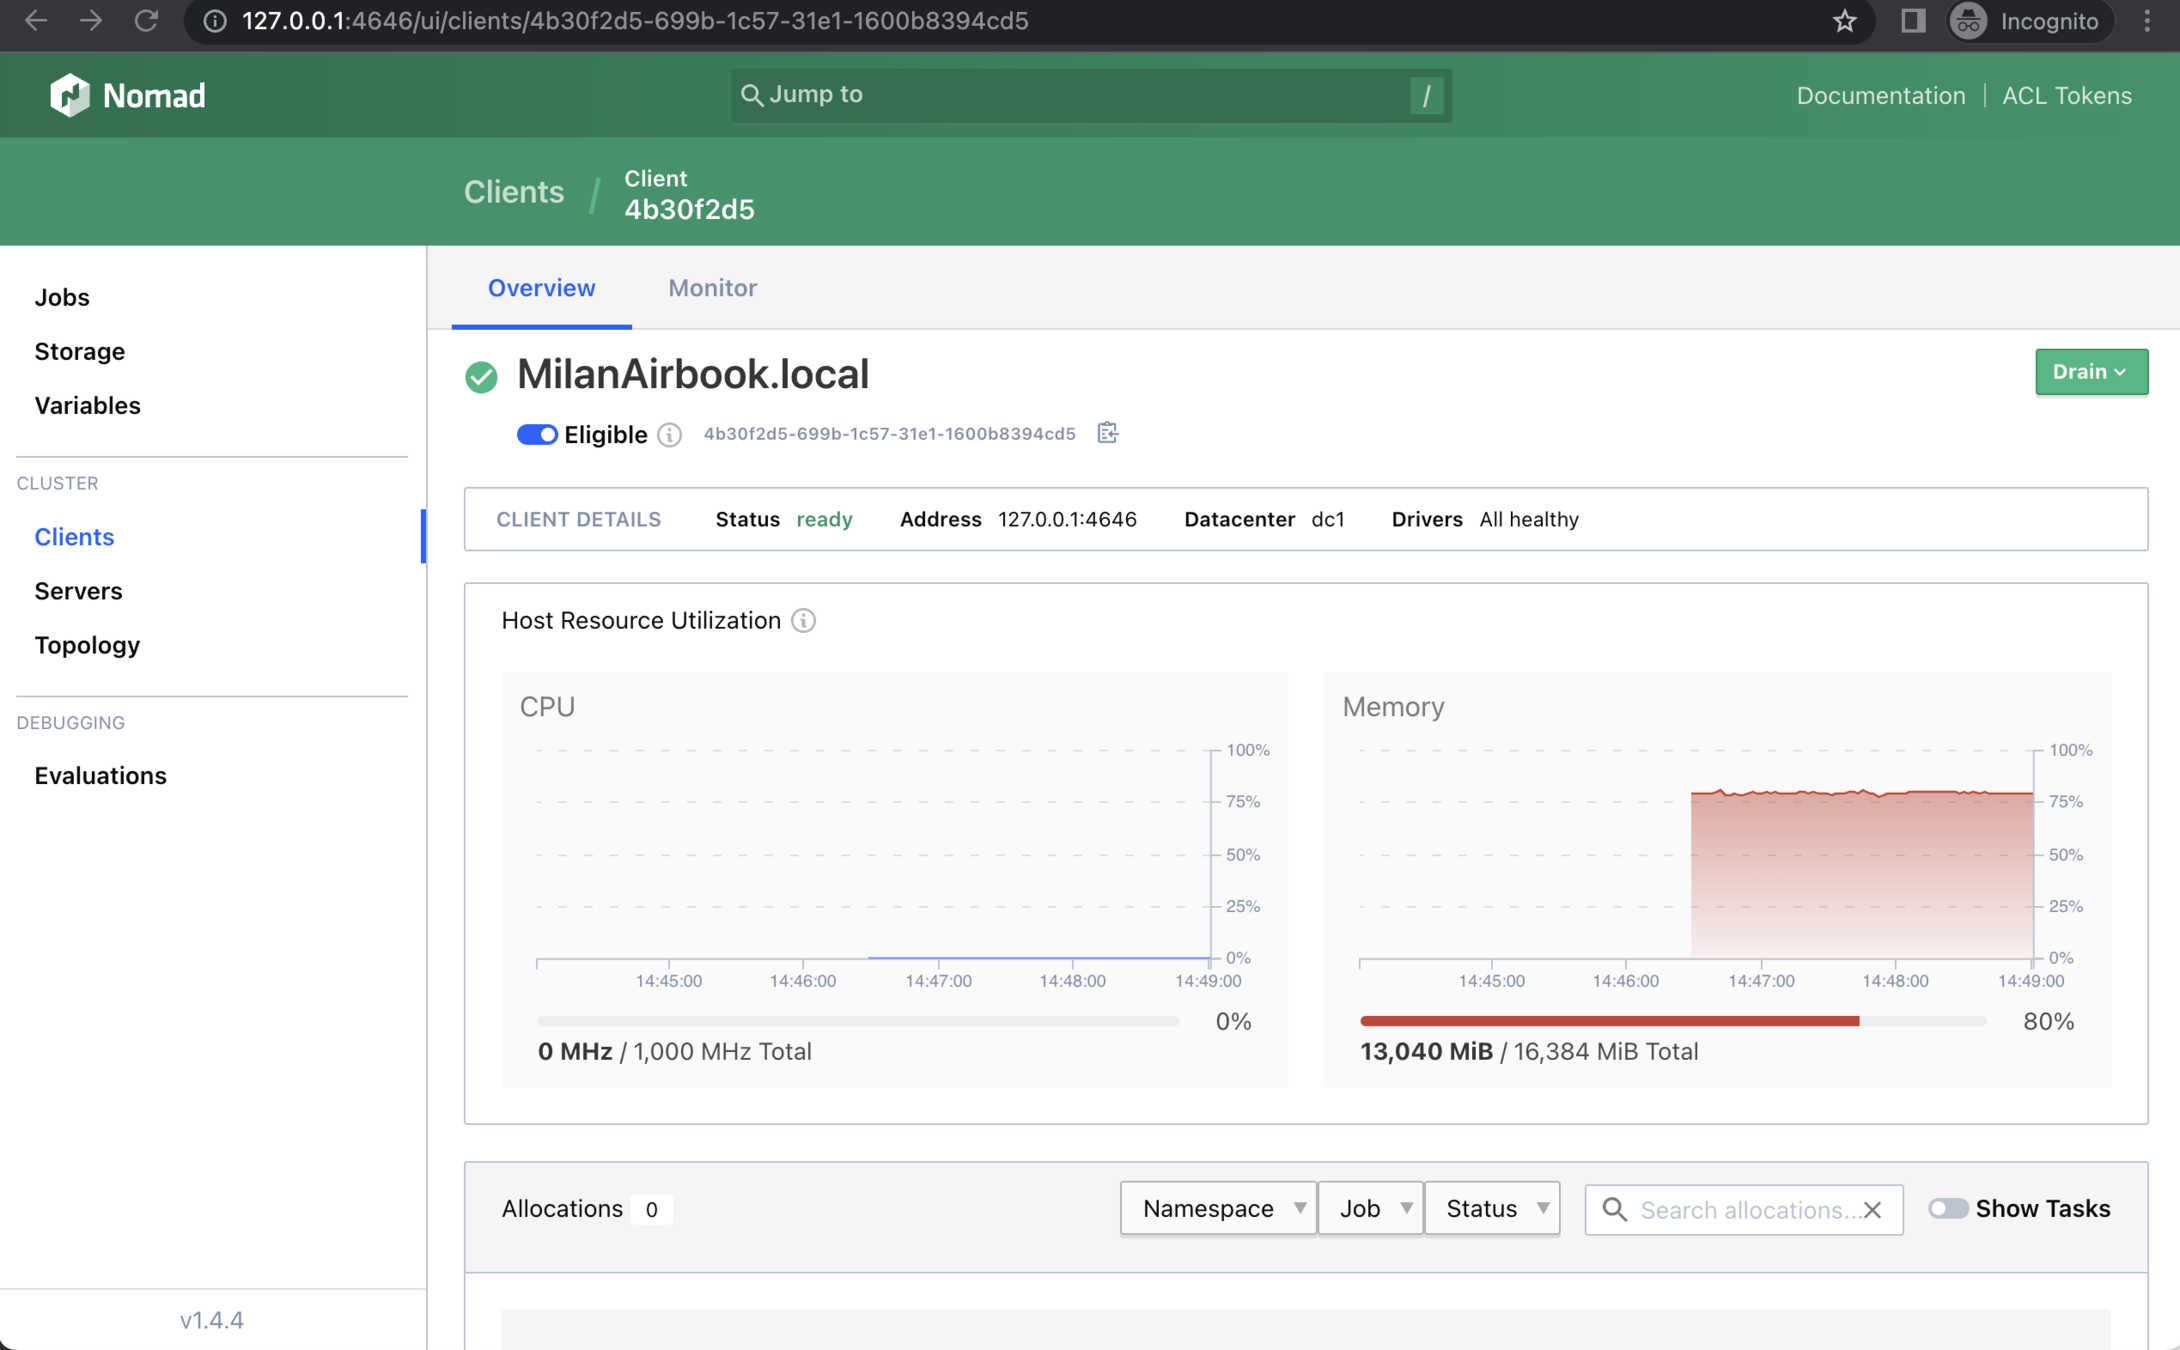Open the ACL Tokens link

click(x=2066, y=96)
